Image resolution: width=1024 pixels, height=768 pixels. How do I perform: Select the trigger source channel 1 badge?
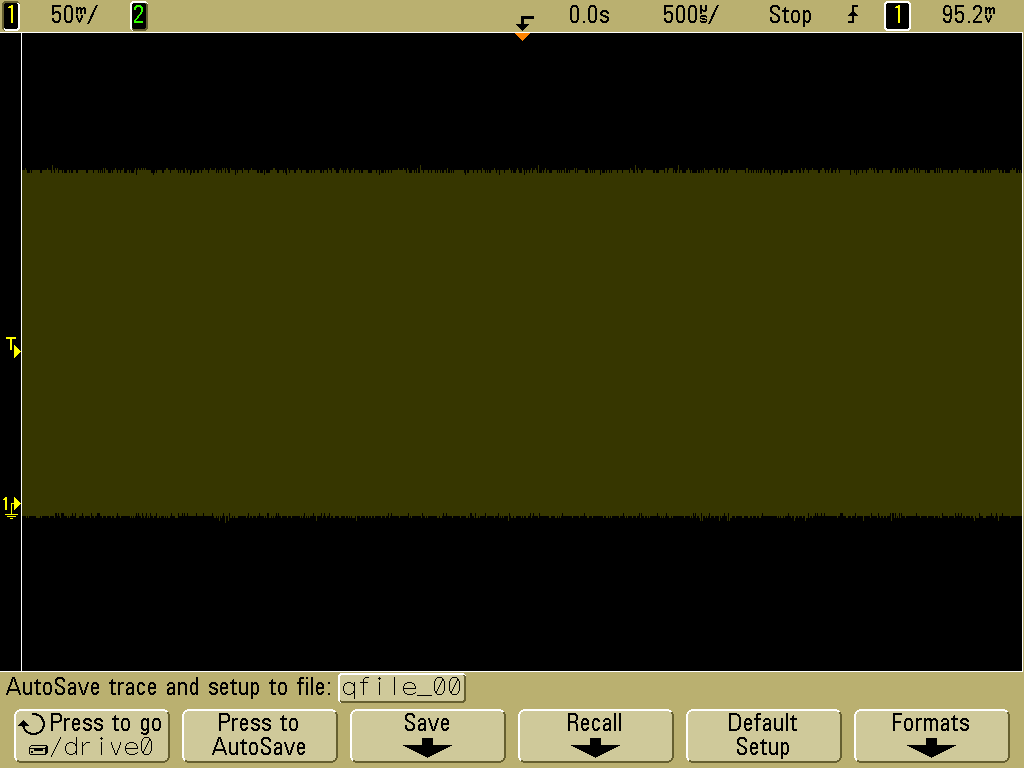[897, 15]
